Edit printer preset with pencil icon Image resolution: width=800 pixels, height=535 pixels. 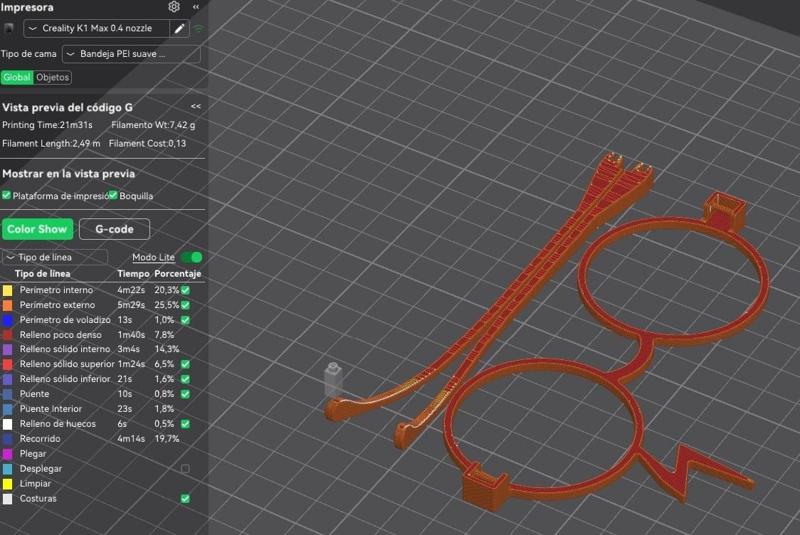180,29
